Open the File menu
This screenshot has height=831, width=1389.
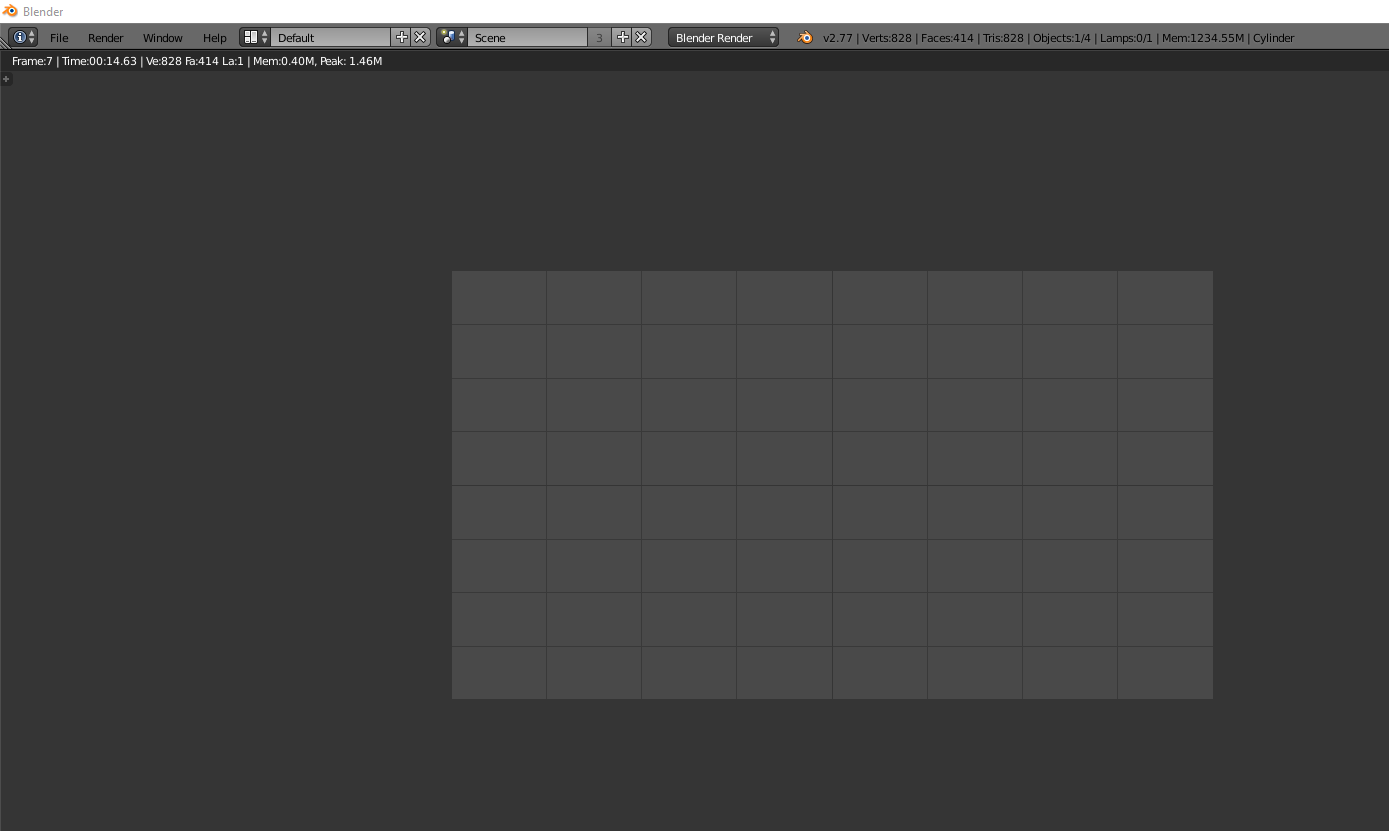click(x=59, y=37)
